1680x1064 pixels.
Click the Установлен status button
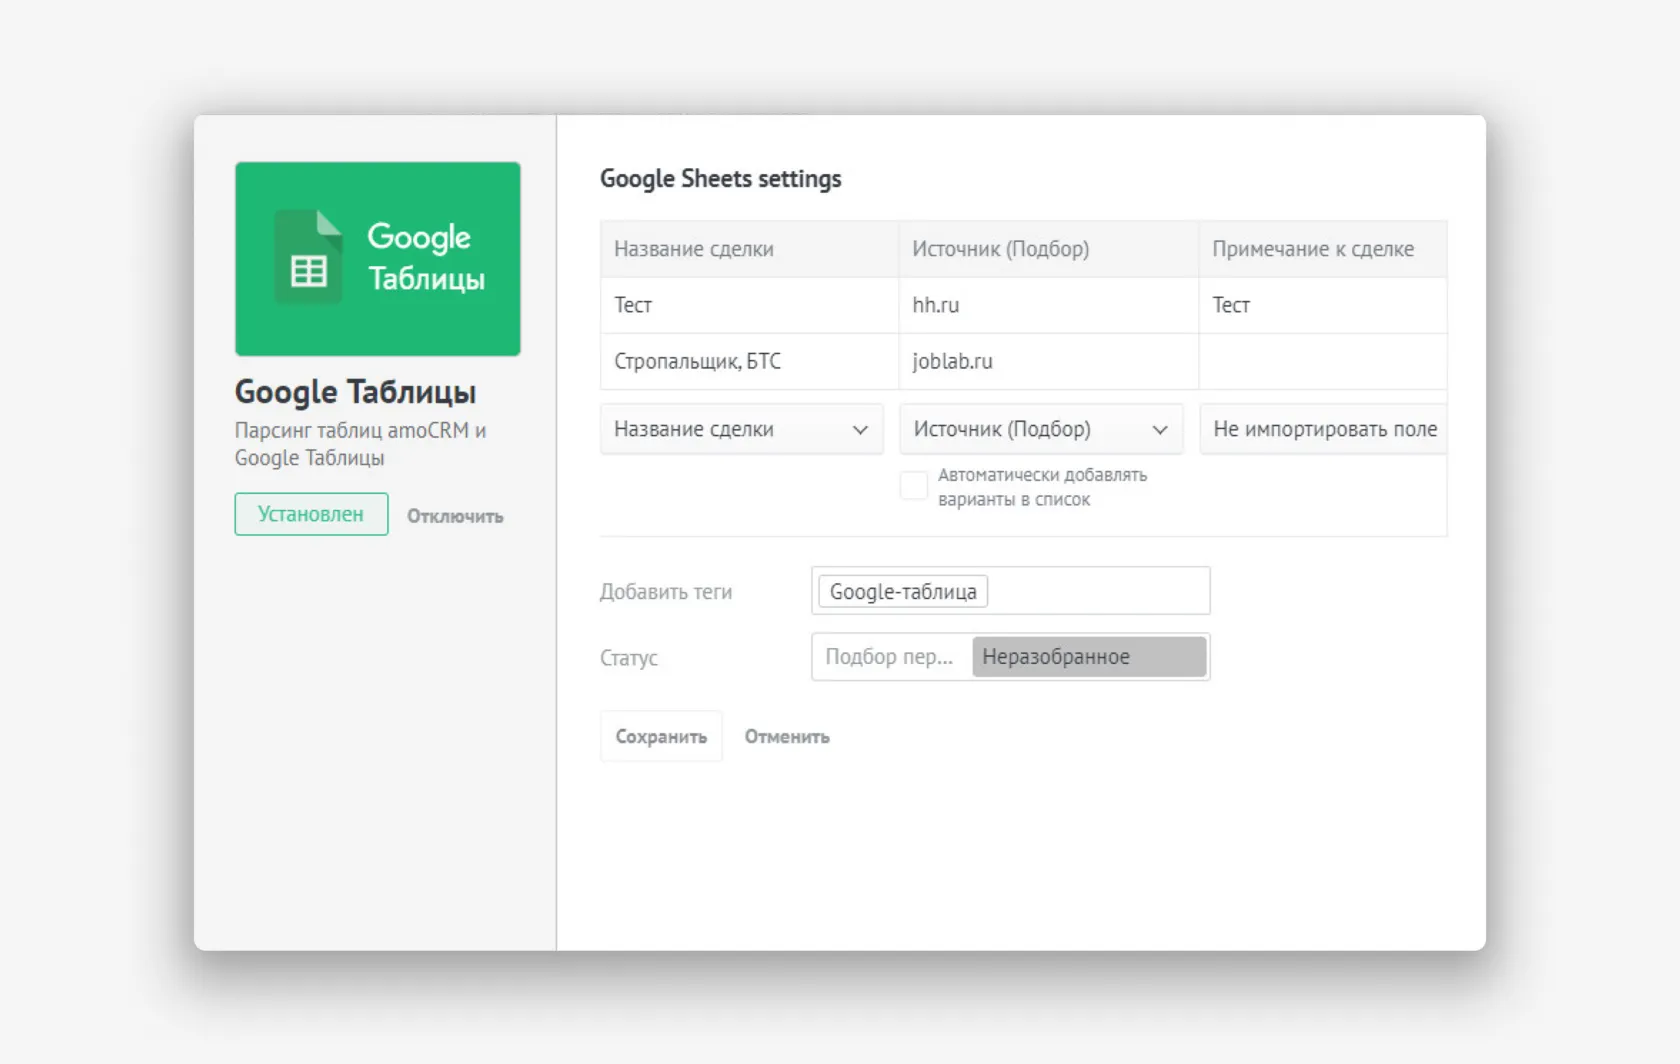[310, 514]
